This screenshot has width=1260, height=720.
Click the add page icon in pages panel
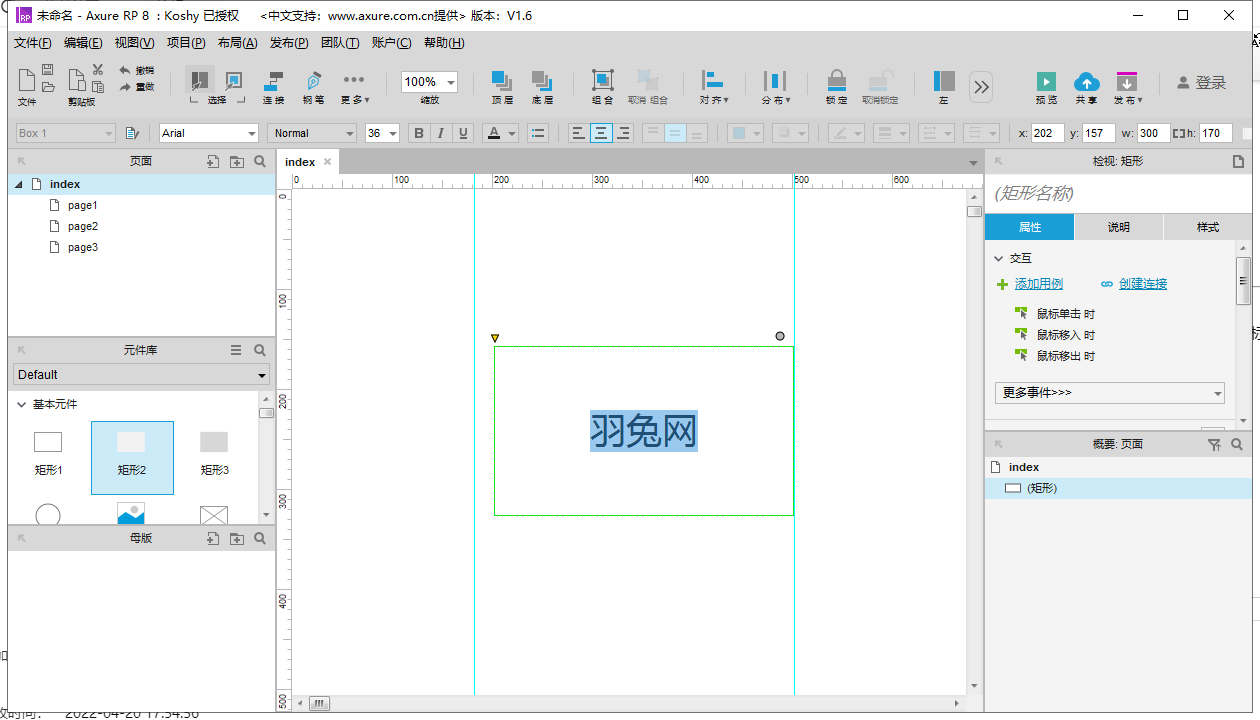coord(213,161)
